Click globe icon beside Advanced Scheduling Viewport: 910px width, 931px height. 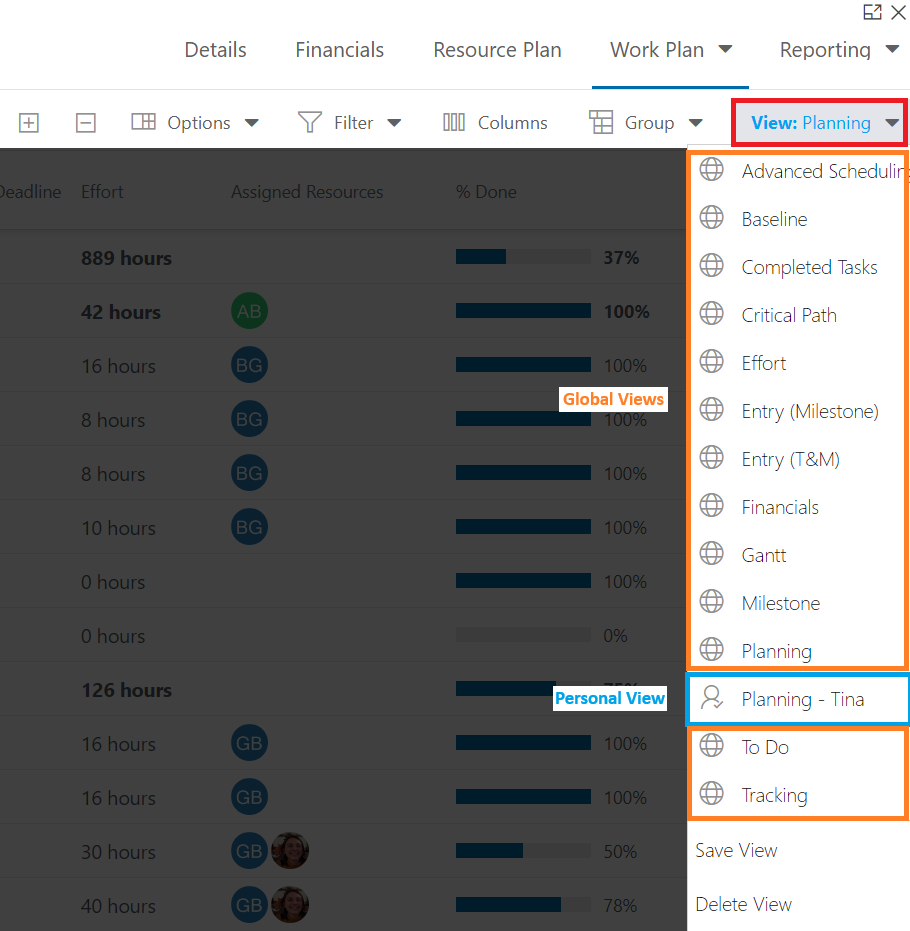click(711, 169)
